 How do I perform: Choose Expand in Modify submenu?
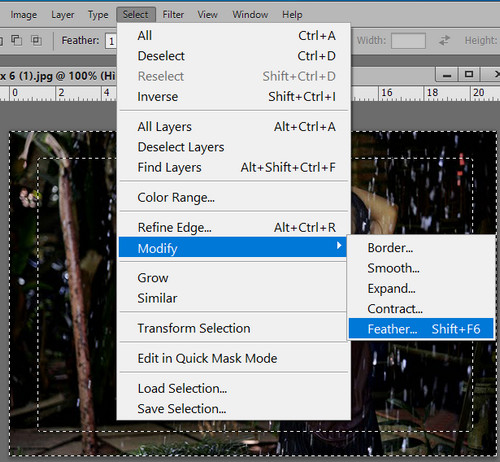click(421, 289)
